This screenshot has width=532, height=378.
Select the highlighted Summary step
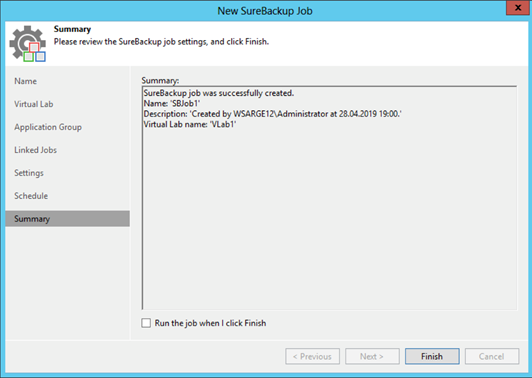pos(68,219)
